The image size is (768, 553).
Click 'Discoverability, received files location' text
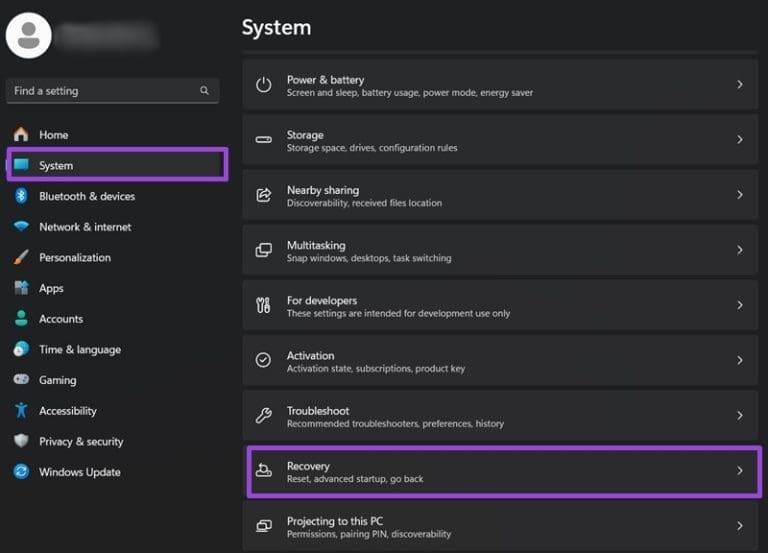364,203
